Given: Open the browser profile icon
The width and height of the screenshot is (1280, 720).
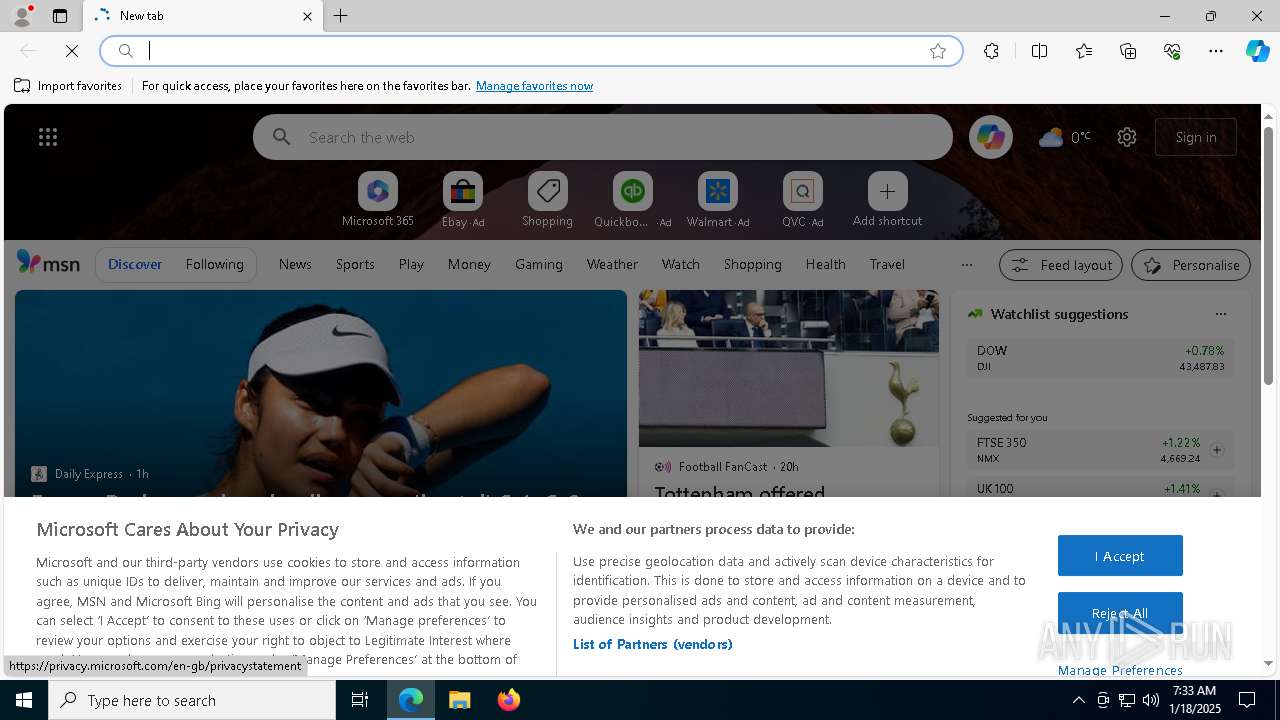Looking at the screenshot, I should coord(21,16).
